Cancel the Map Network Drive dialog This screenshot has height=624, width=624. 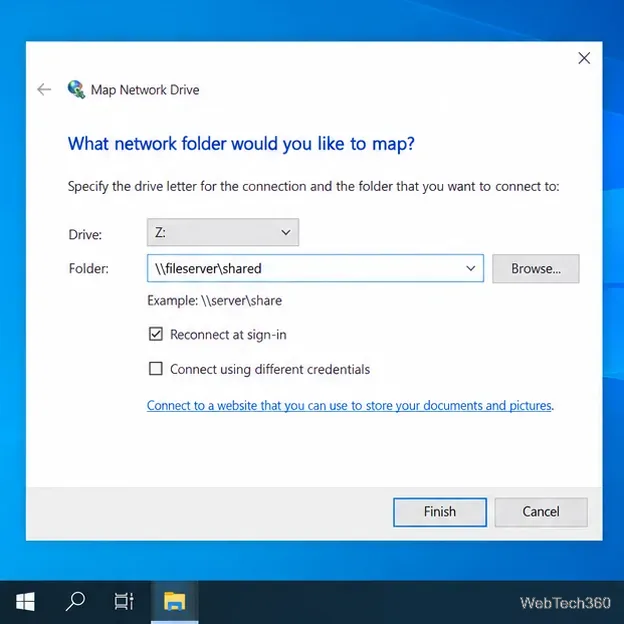pos(541,512)
